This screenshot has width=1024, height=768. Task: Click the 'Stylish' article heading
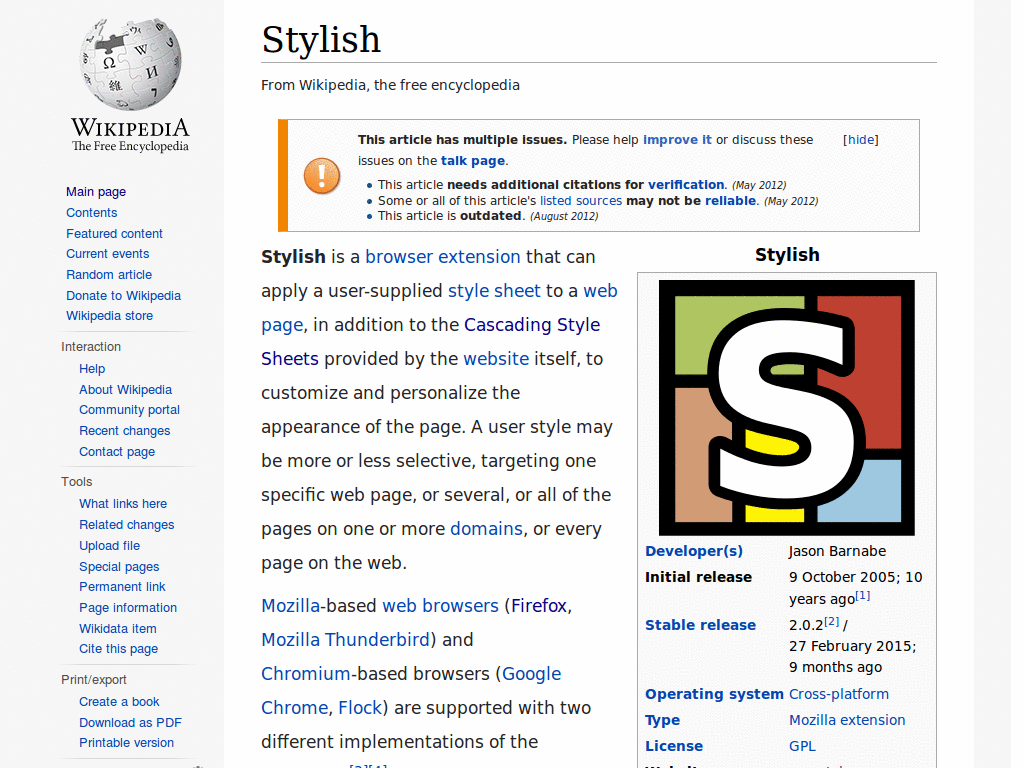(321, 39)
